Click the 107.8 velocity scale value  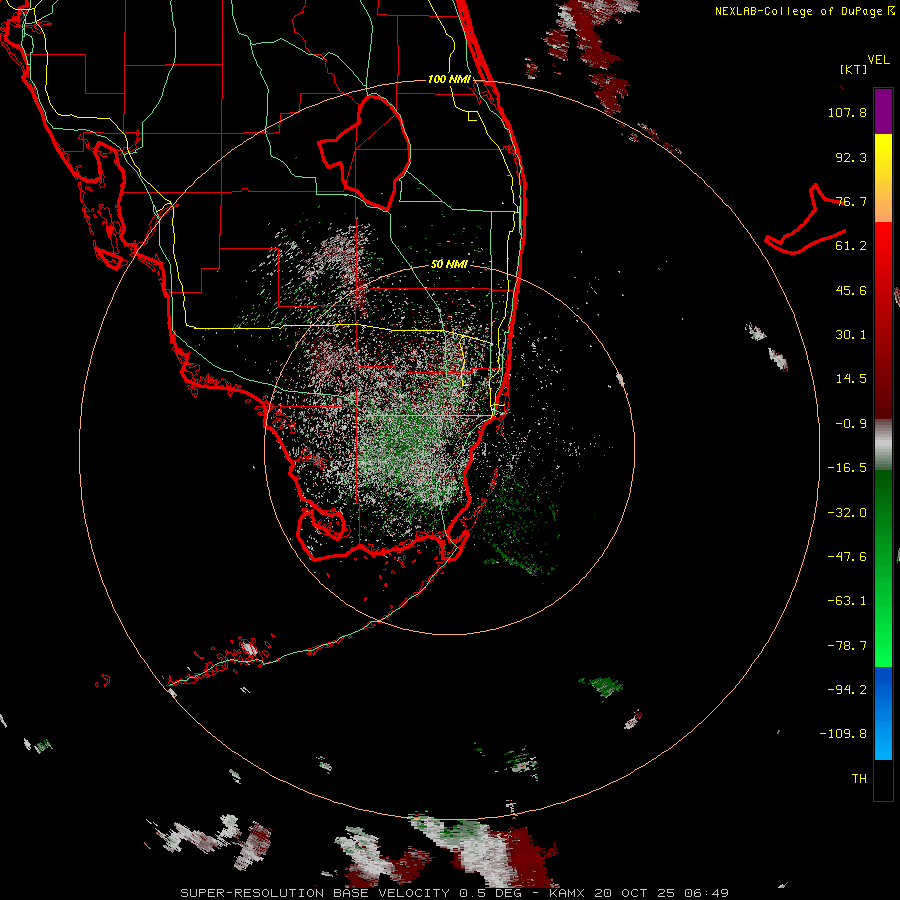pos(847,112)
